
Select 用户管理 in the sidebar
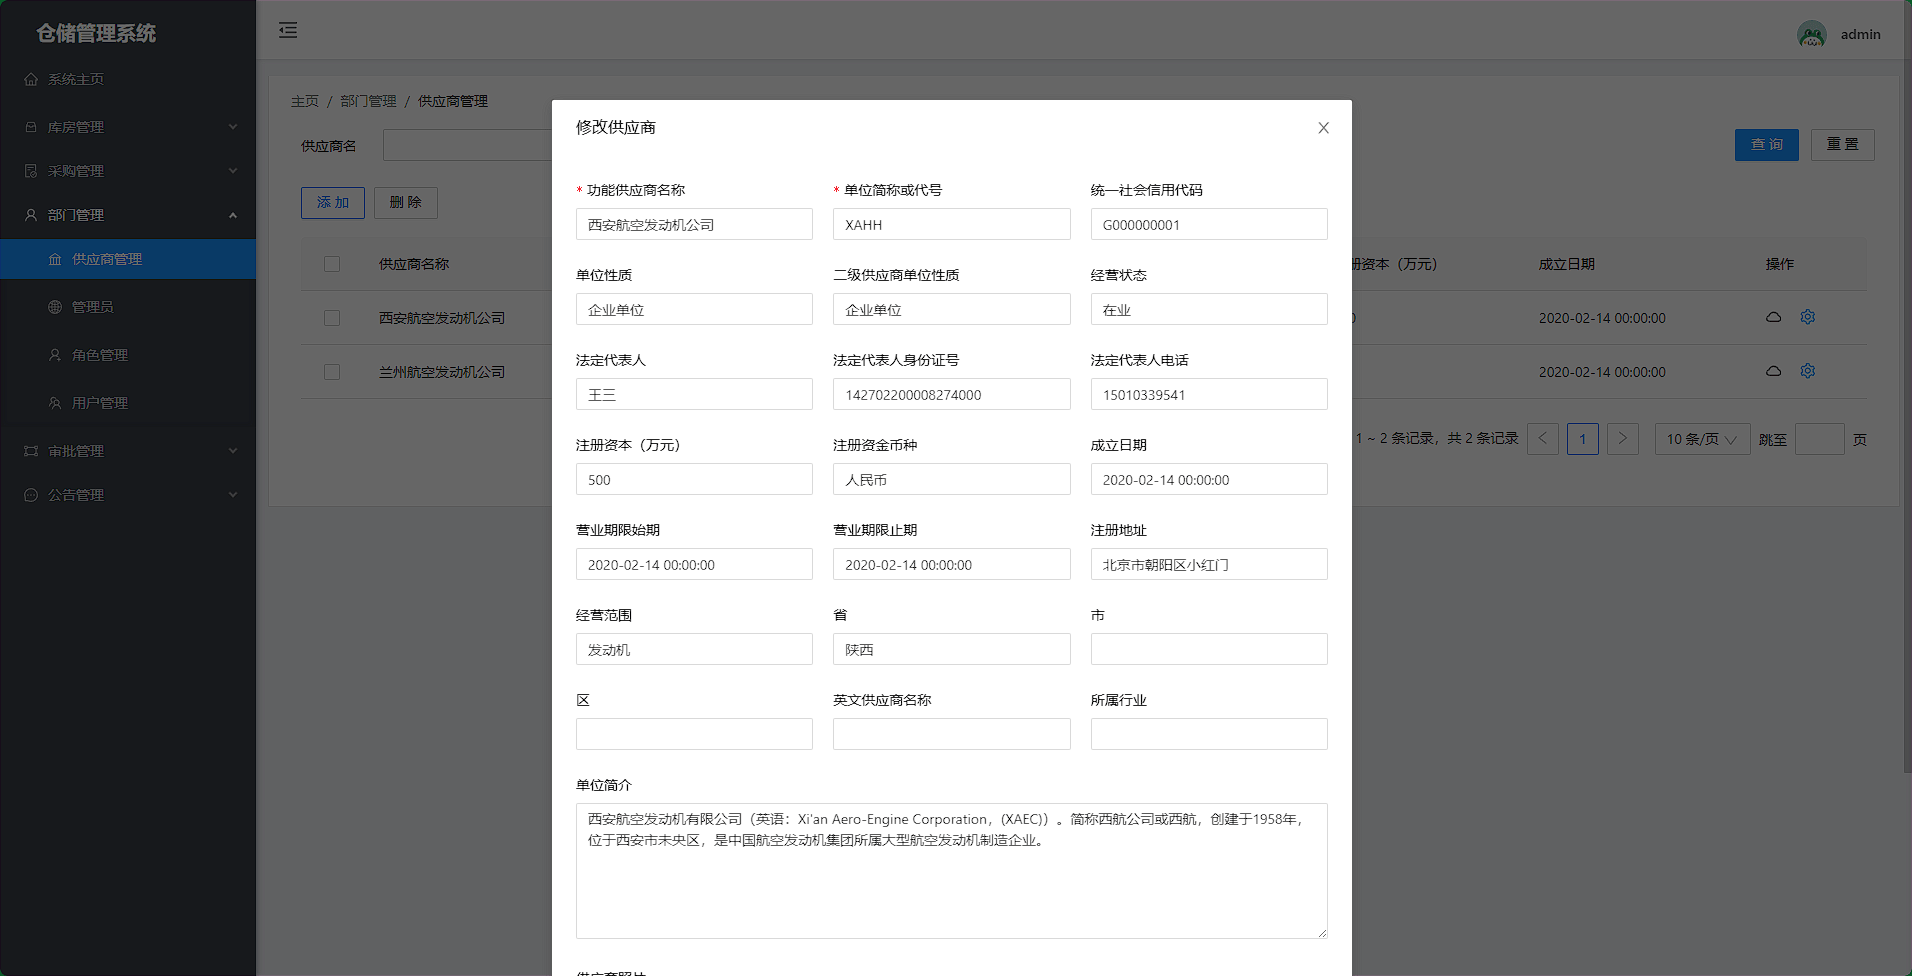point(128,403)
